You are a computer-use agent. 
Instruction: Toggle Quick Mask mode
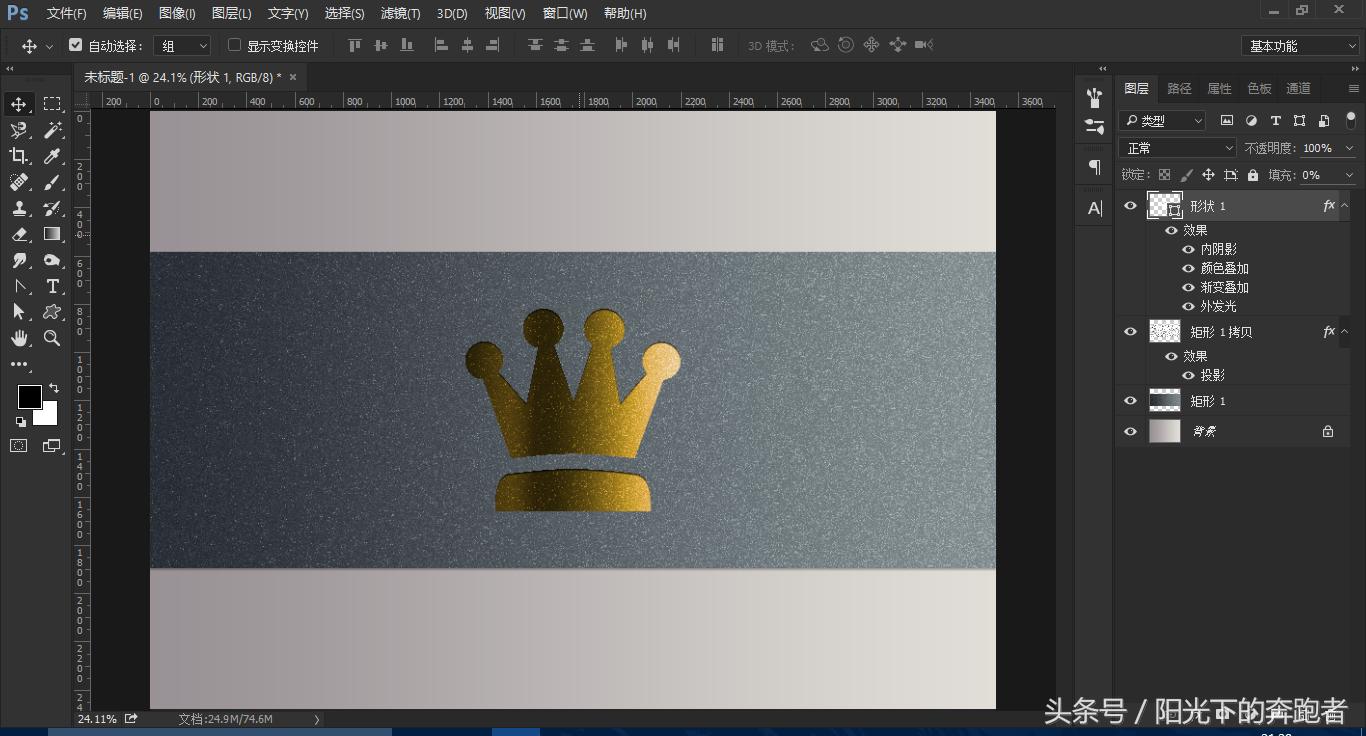tap(19, 446)
